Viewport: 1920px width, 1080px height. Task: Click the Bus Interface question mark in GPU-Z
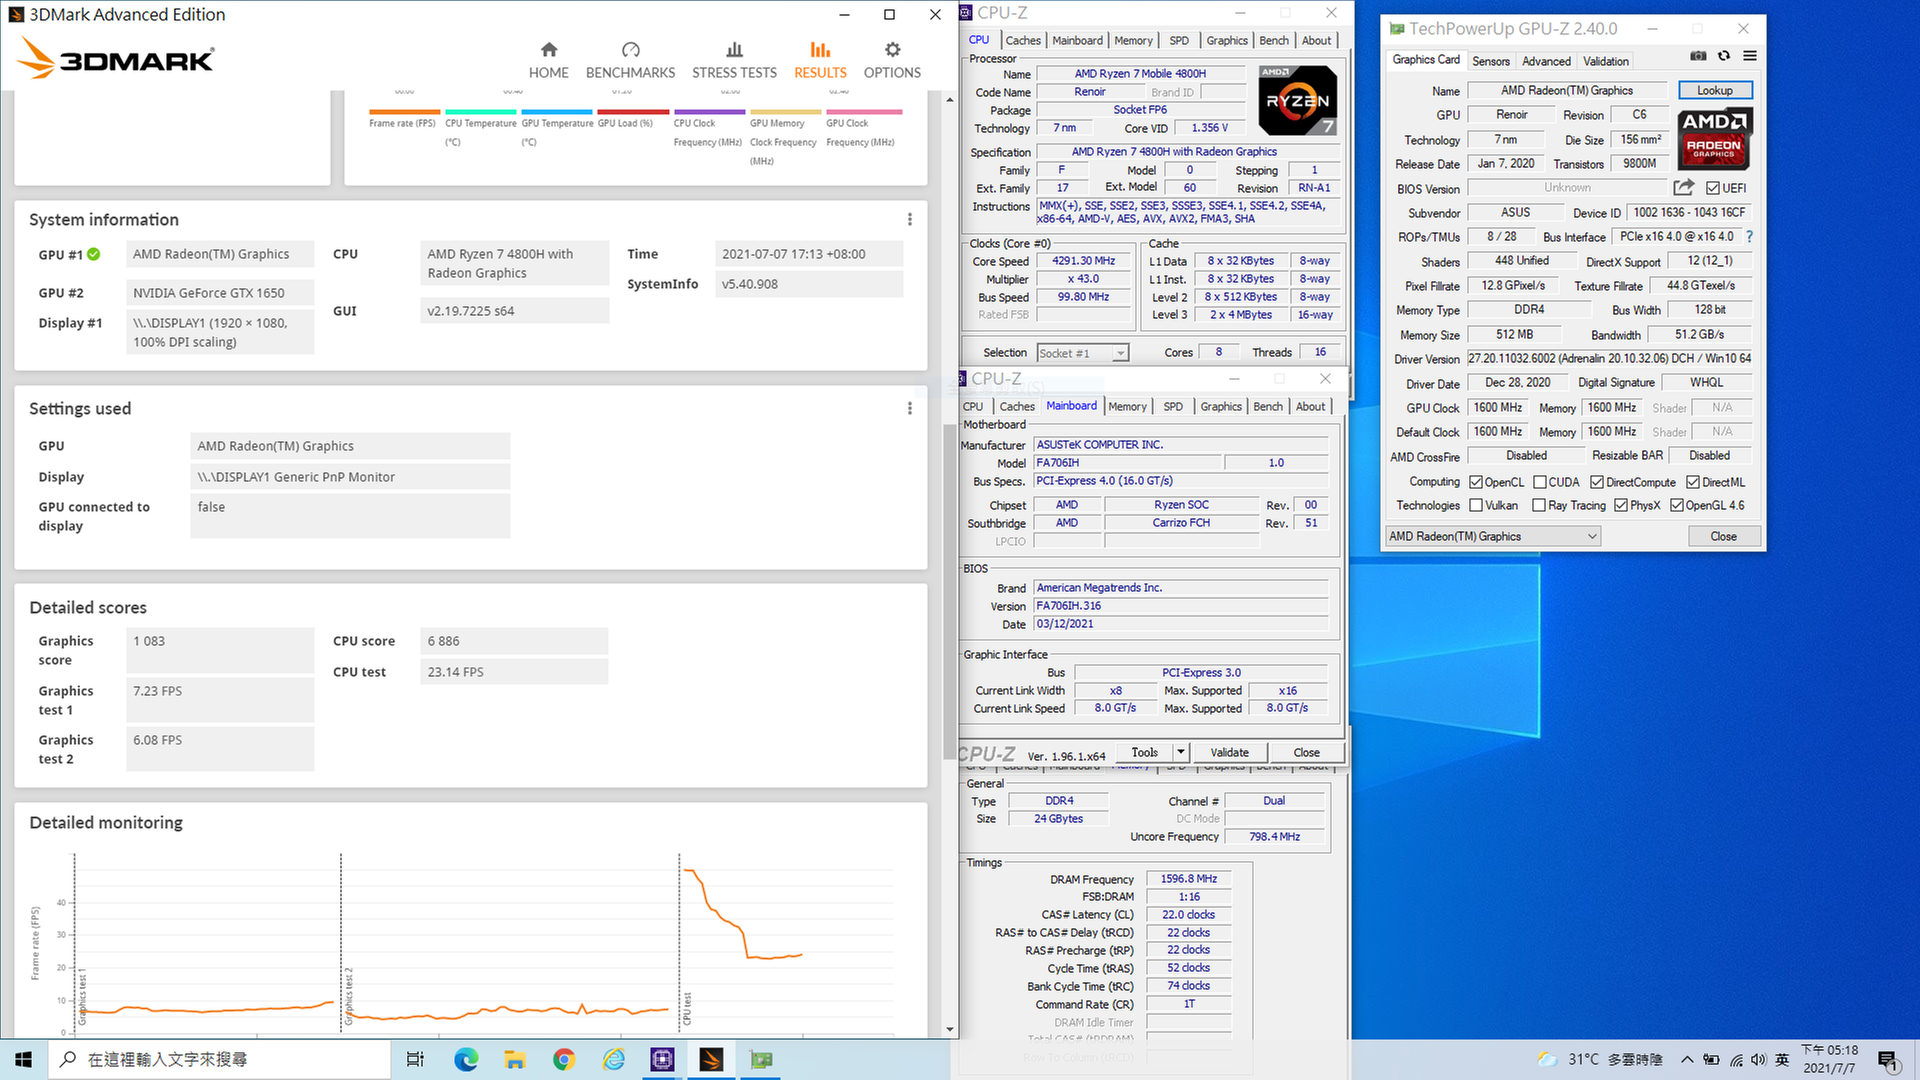pos(1749,237)
